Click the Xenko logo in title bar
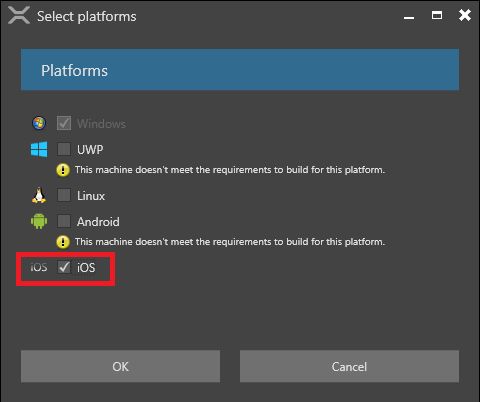 19,15
